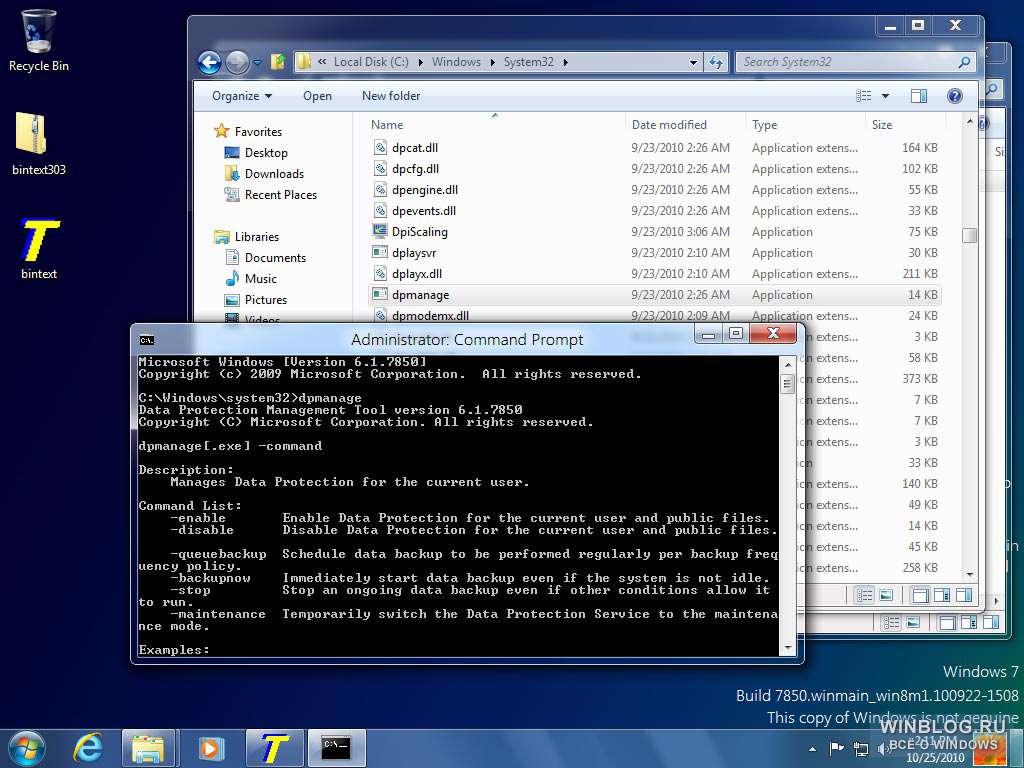Click the Command Prompt scrollbar thumb

point(788,383)
